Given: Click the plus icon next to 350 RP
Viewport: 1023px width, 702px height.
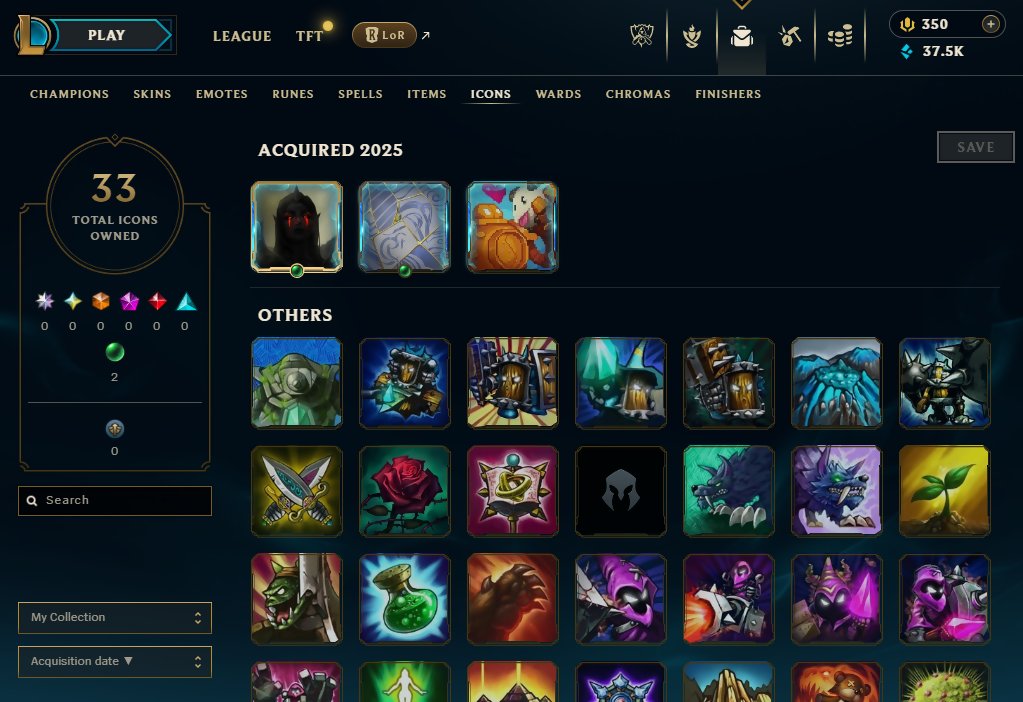Looking at the screenshot, I should [x=990, y=24].
